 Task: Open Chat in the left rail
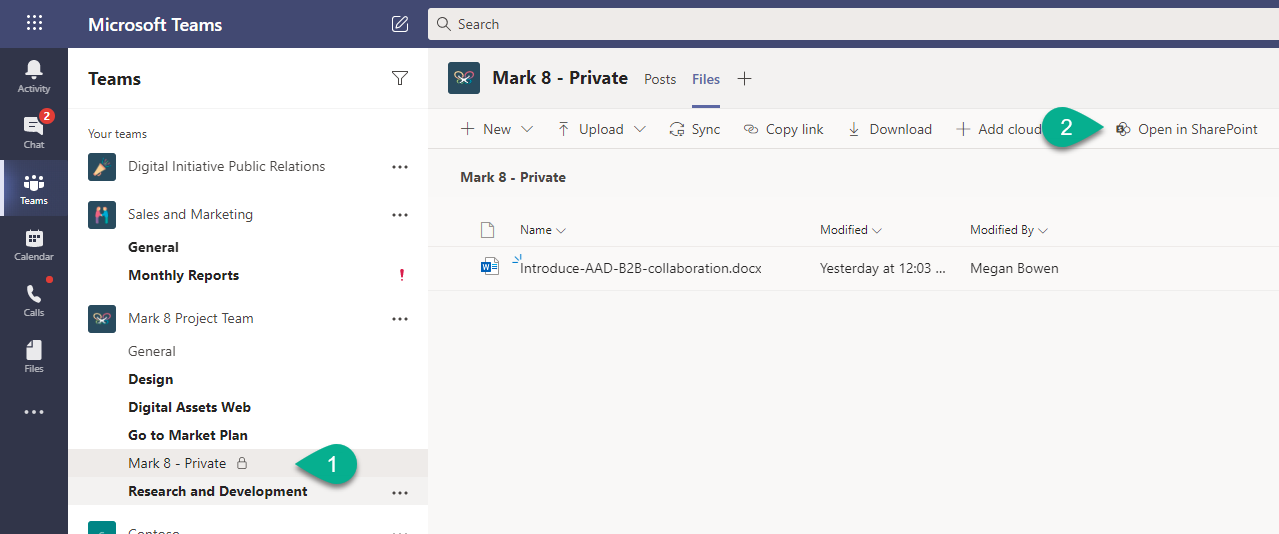34,132
